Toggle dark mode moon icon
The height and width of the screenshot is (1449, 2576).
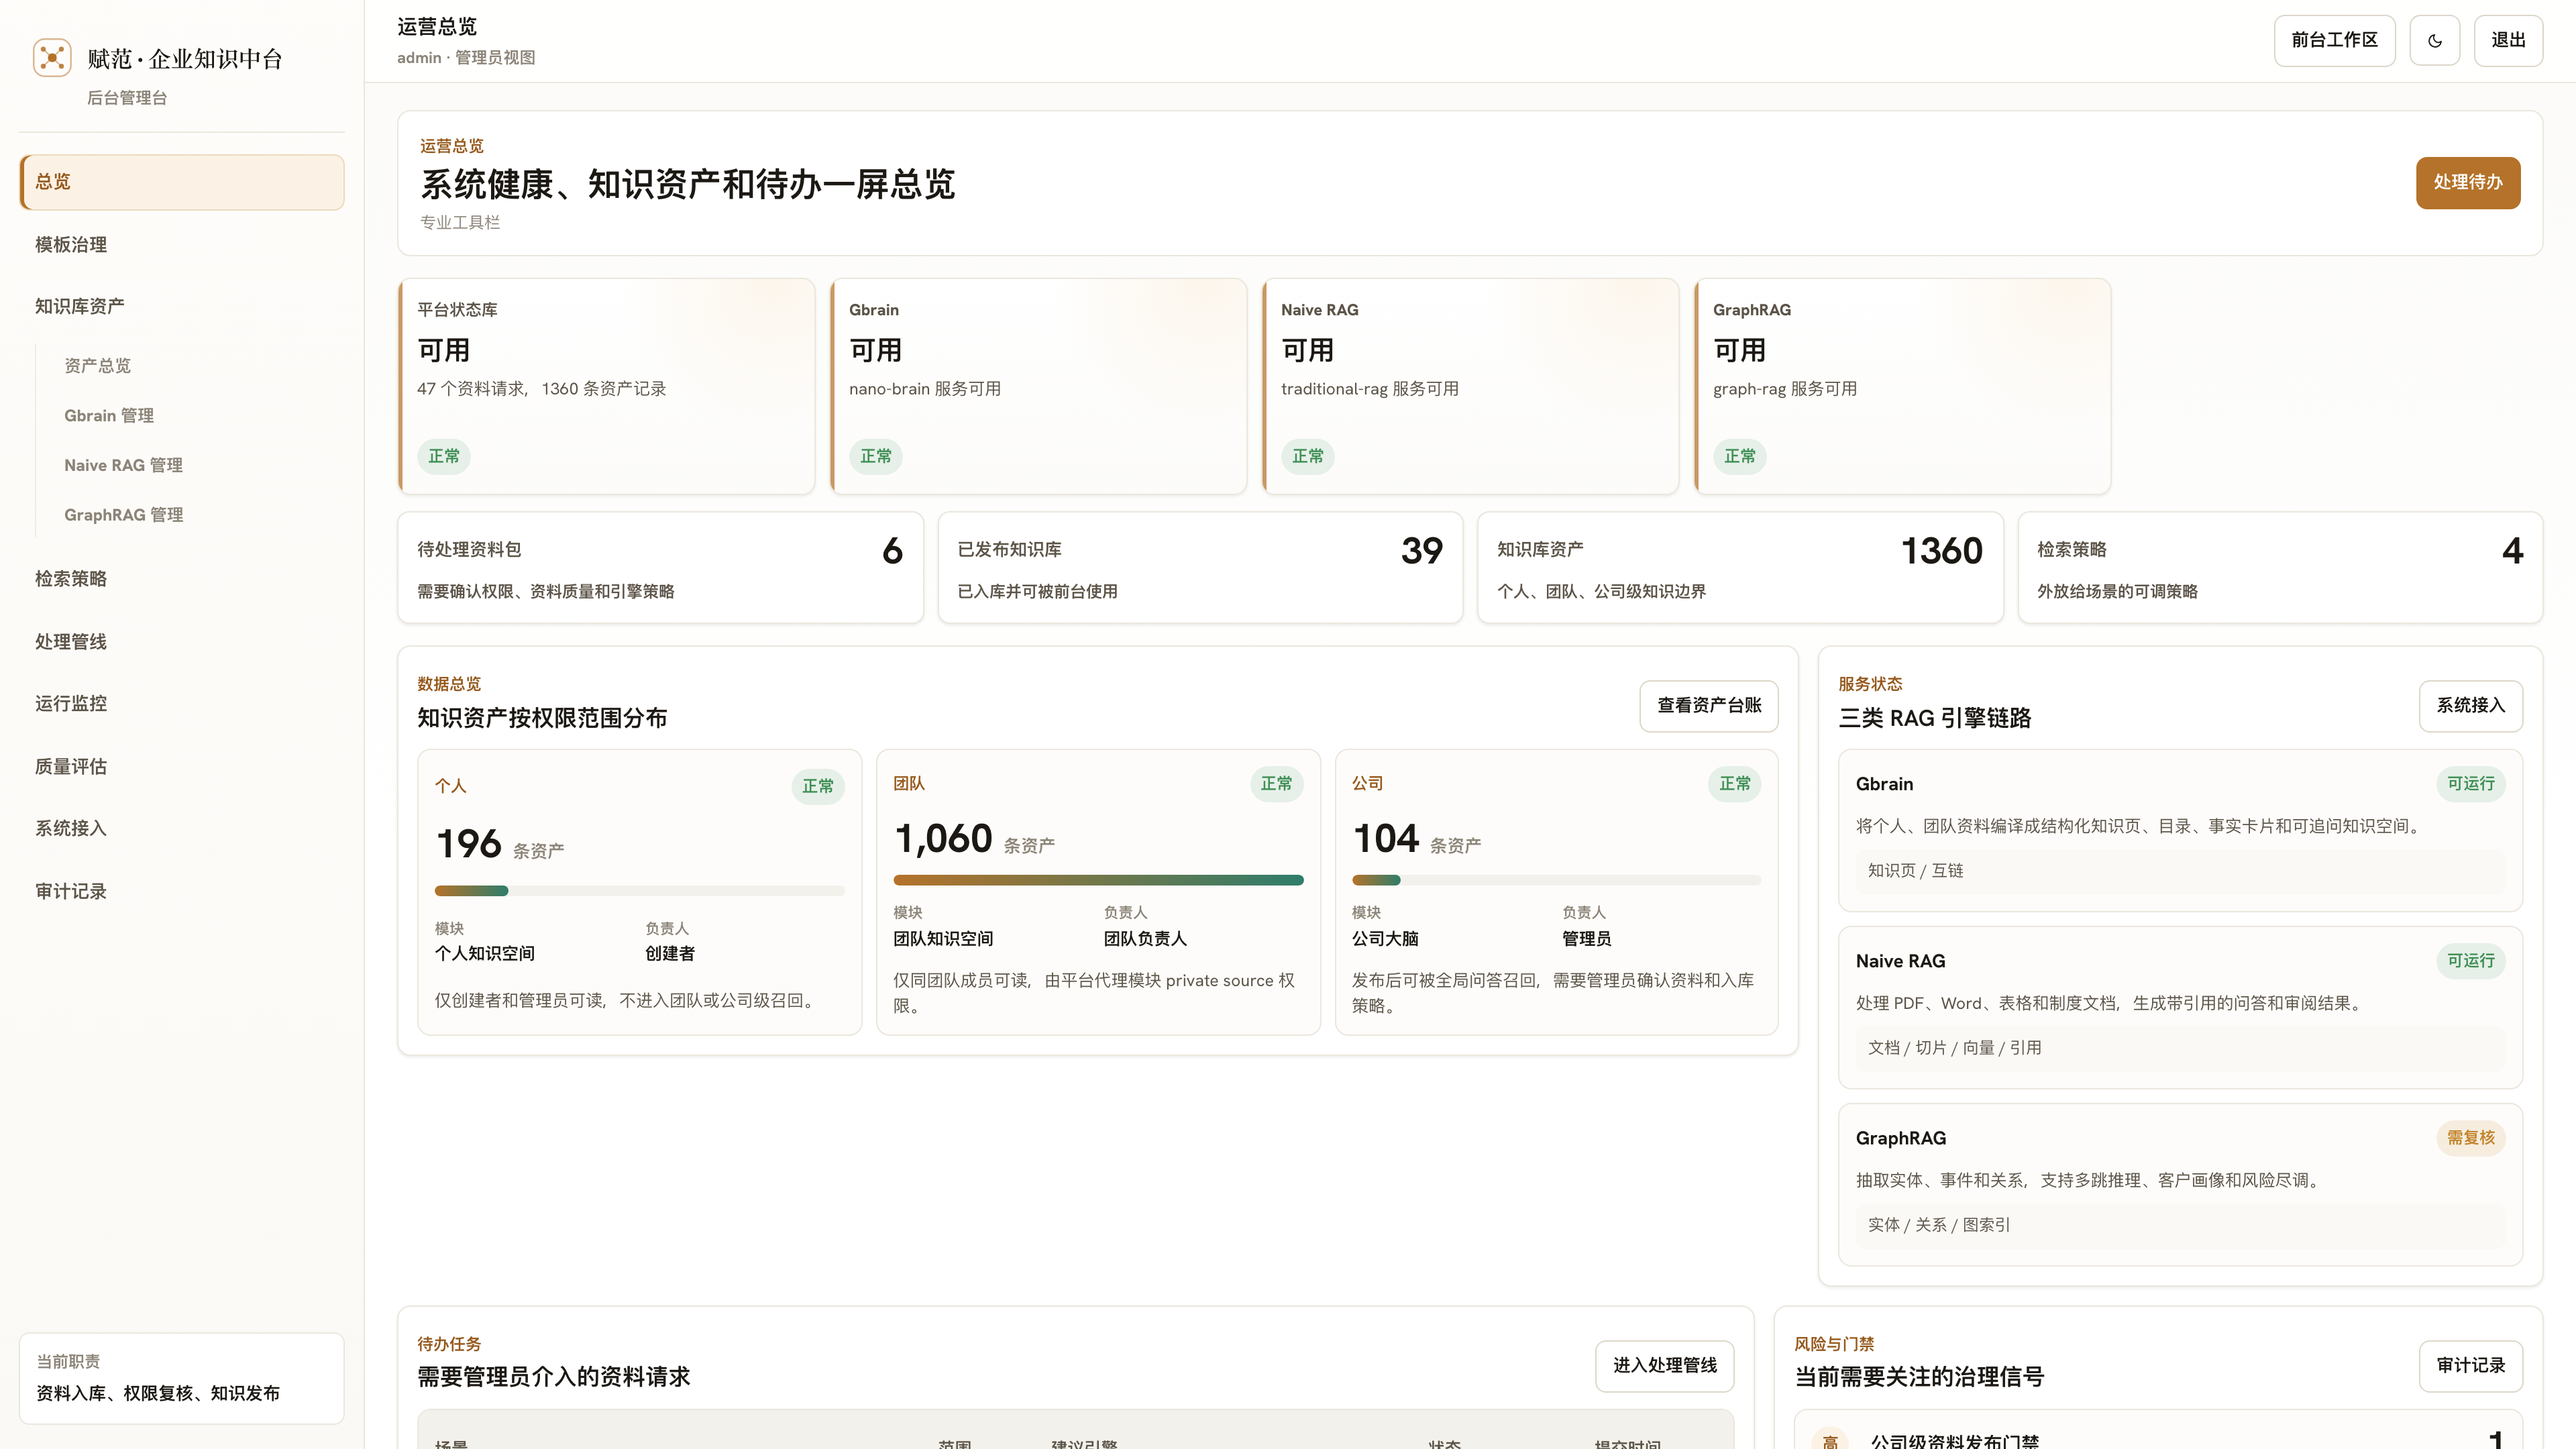click(2434, 41)
